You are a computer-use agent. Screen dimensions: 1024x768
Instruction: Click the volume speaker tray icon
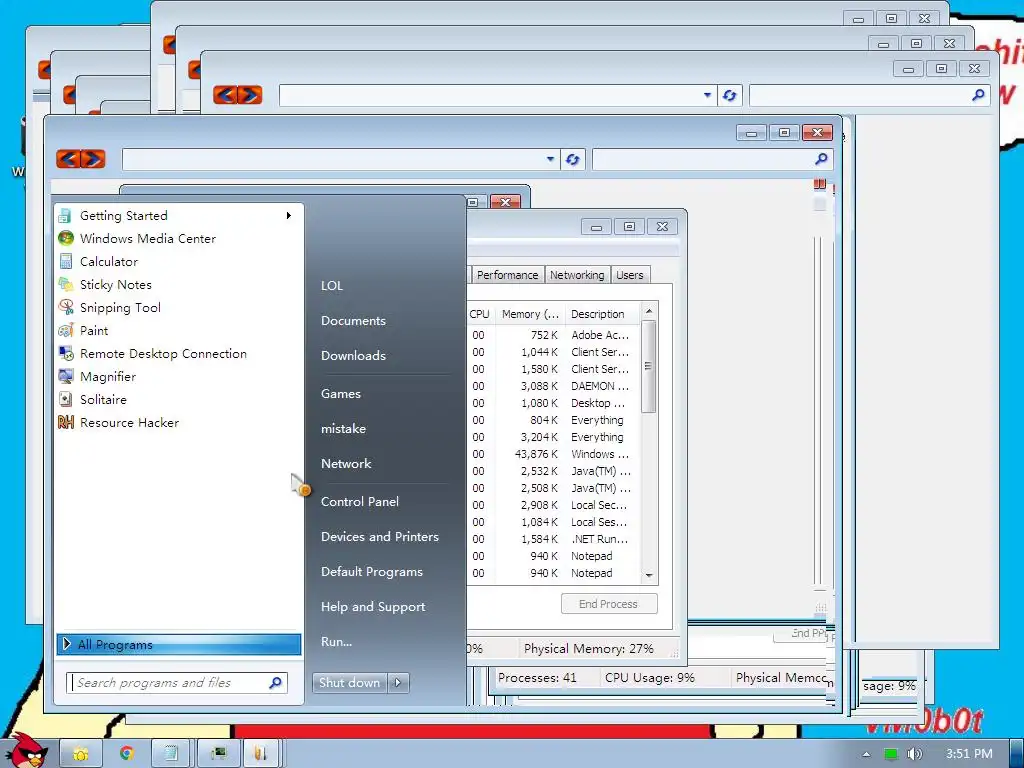coord(914,754)
